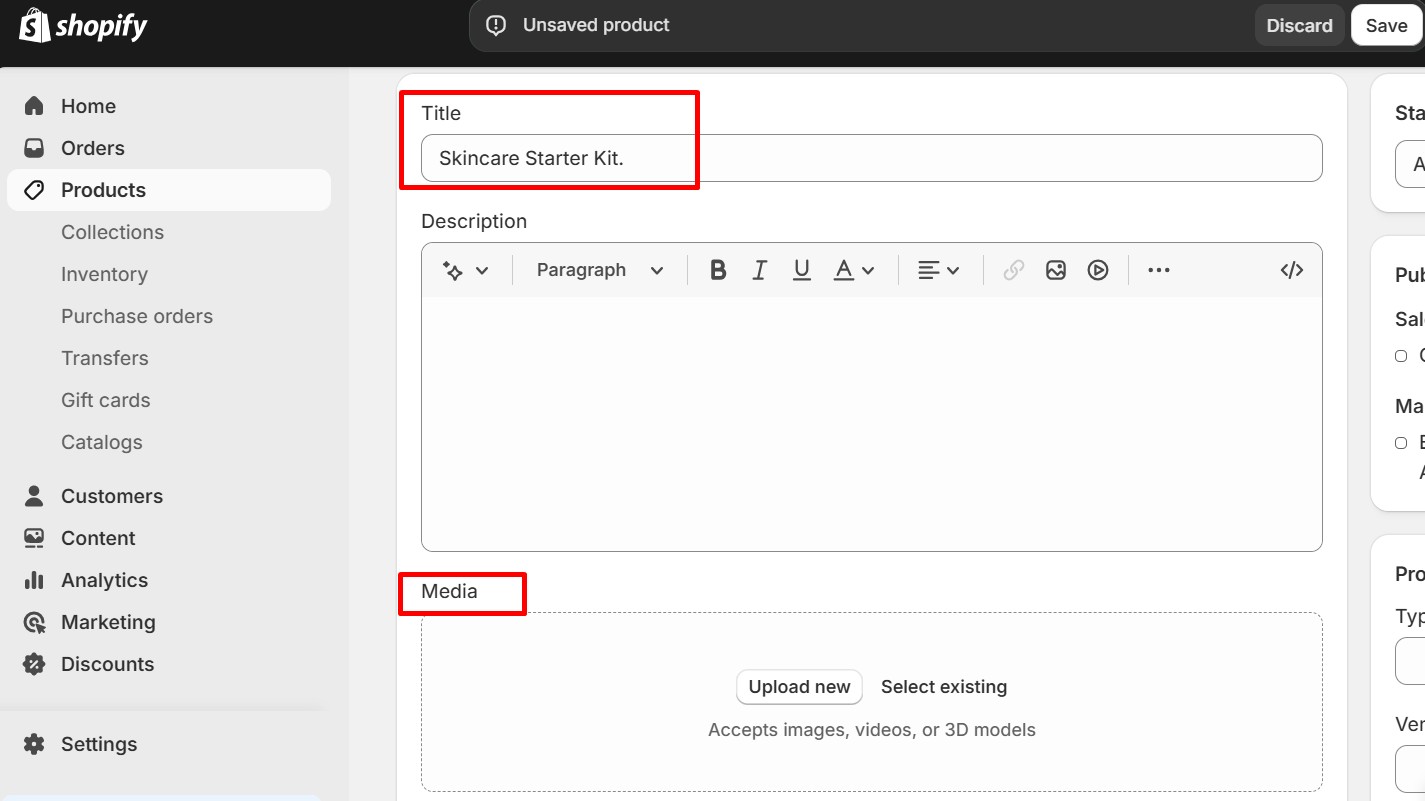
Task: Open the text color dropdown
Action: point(854,269)
